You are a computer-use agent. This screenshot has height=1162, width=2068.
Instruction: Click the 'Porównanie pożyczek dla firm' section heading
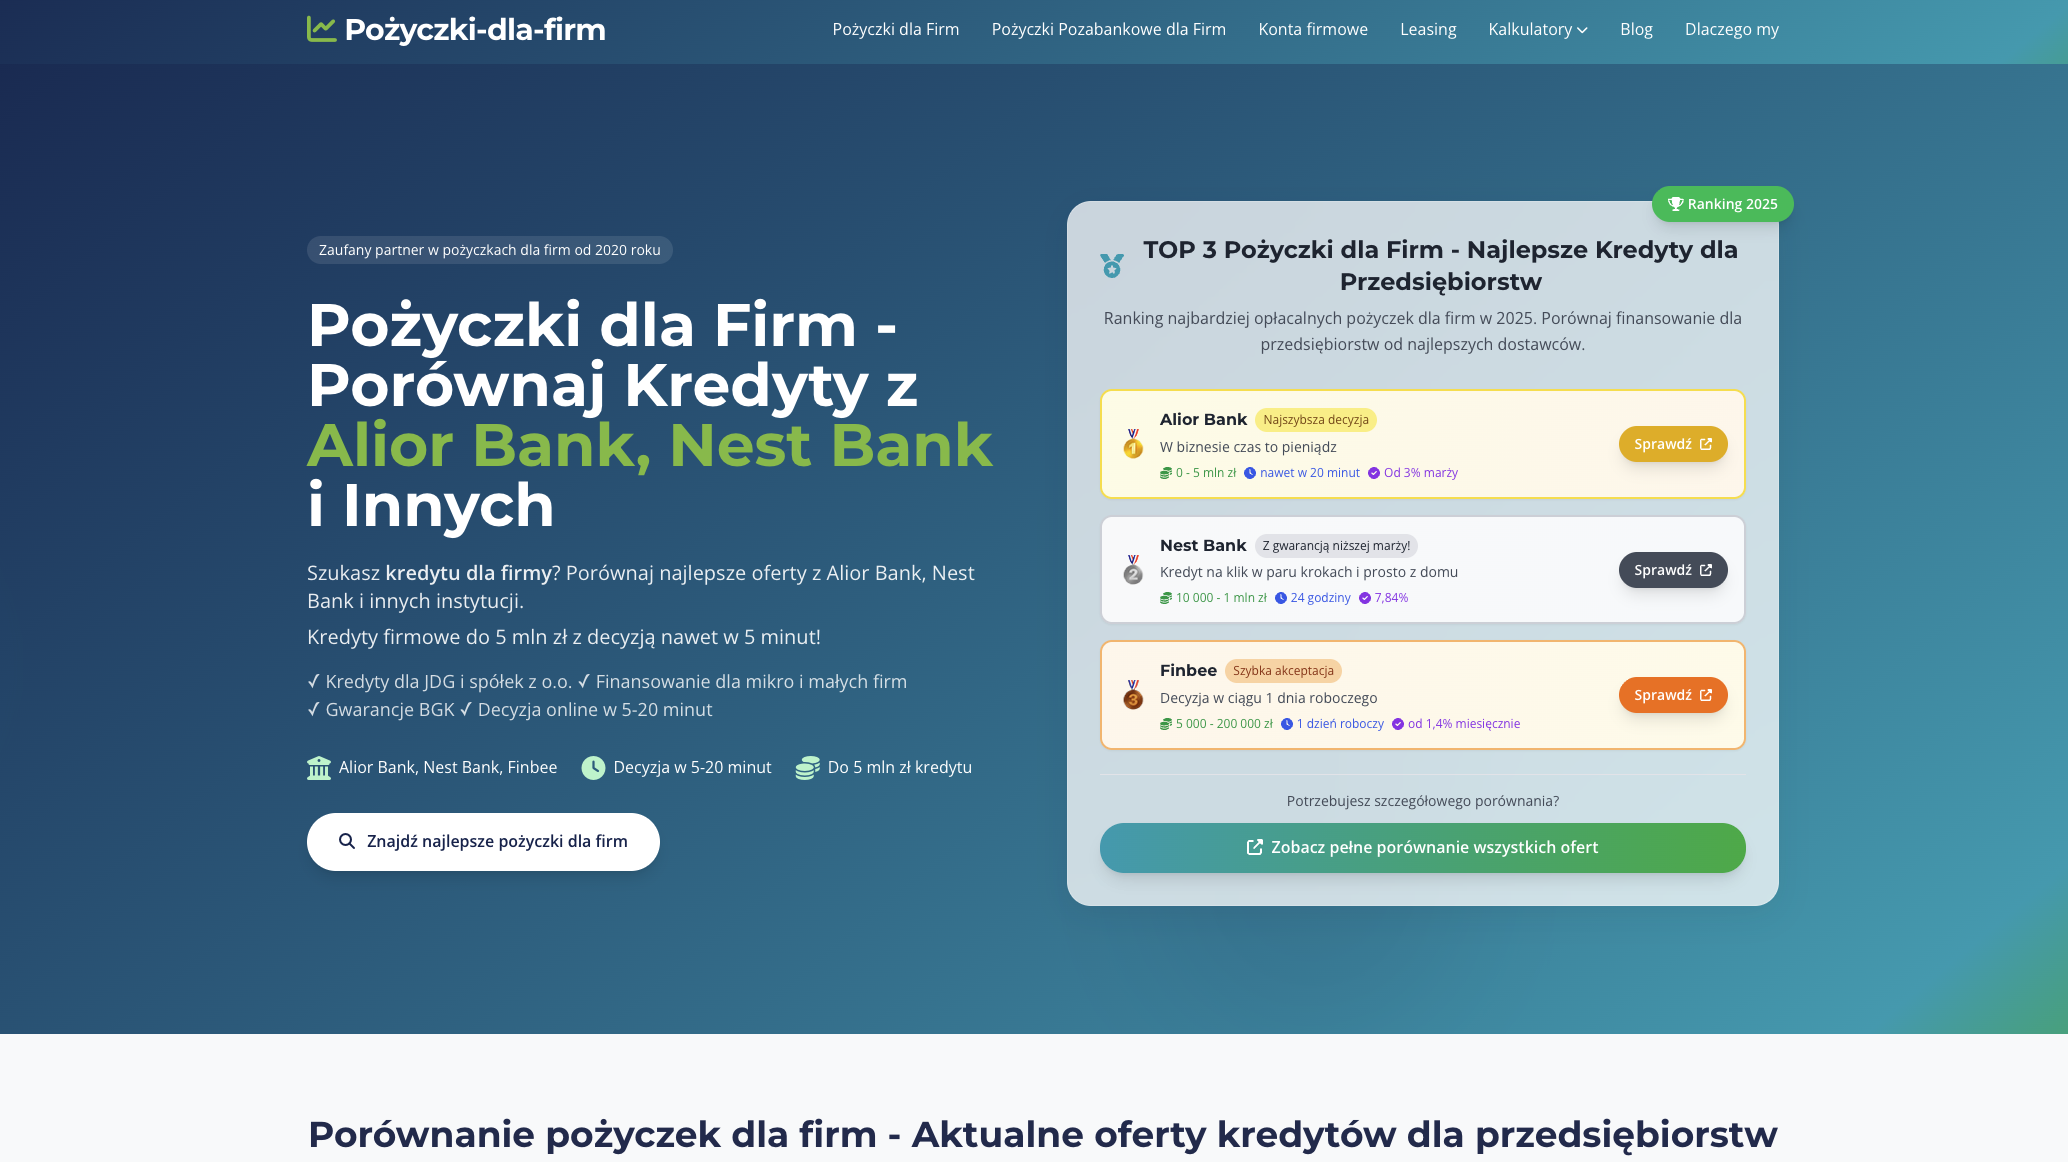click(x=1043, y=1135)
